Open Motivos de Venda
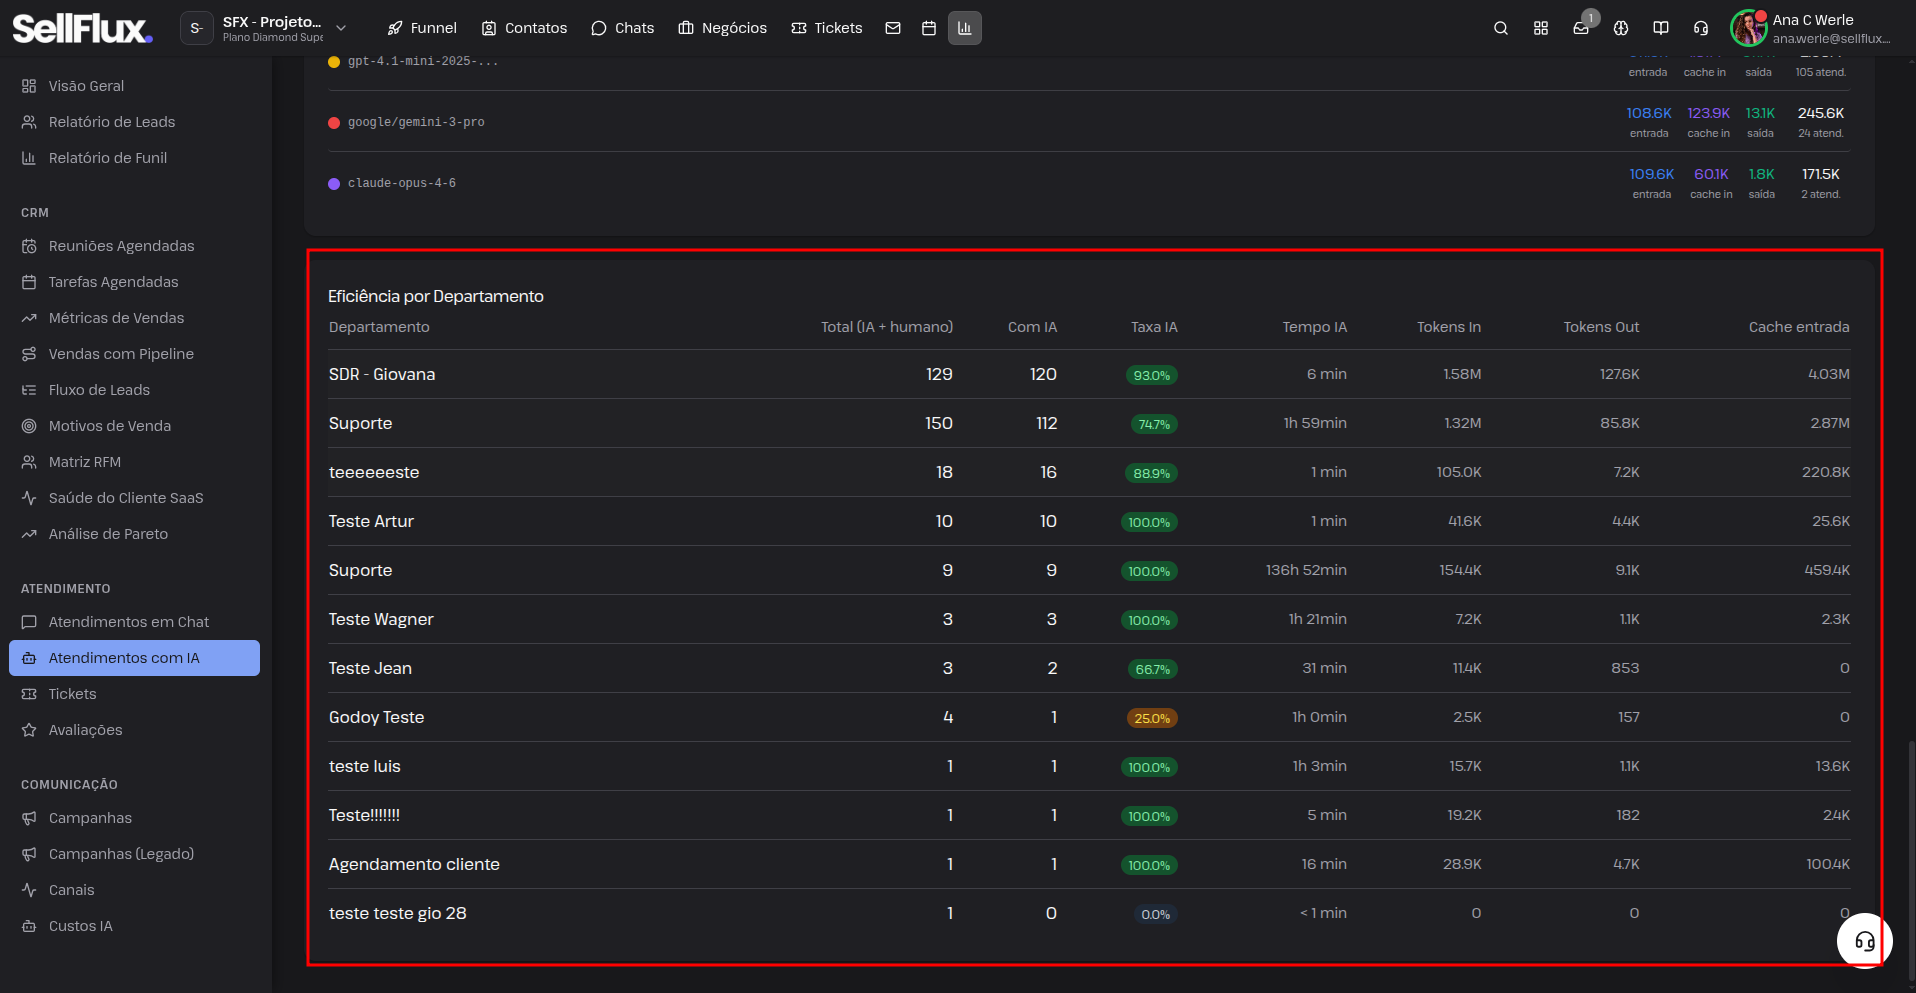This screenshot has height=993, width=1916. tap(135, 426)
